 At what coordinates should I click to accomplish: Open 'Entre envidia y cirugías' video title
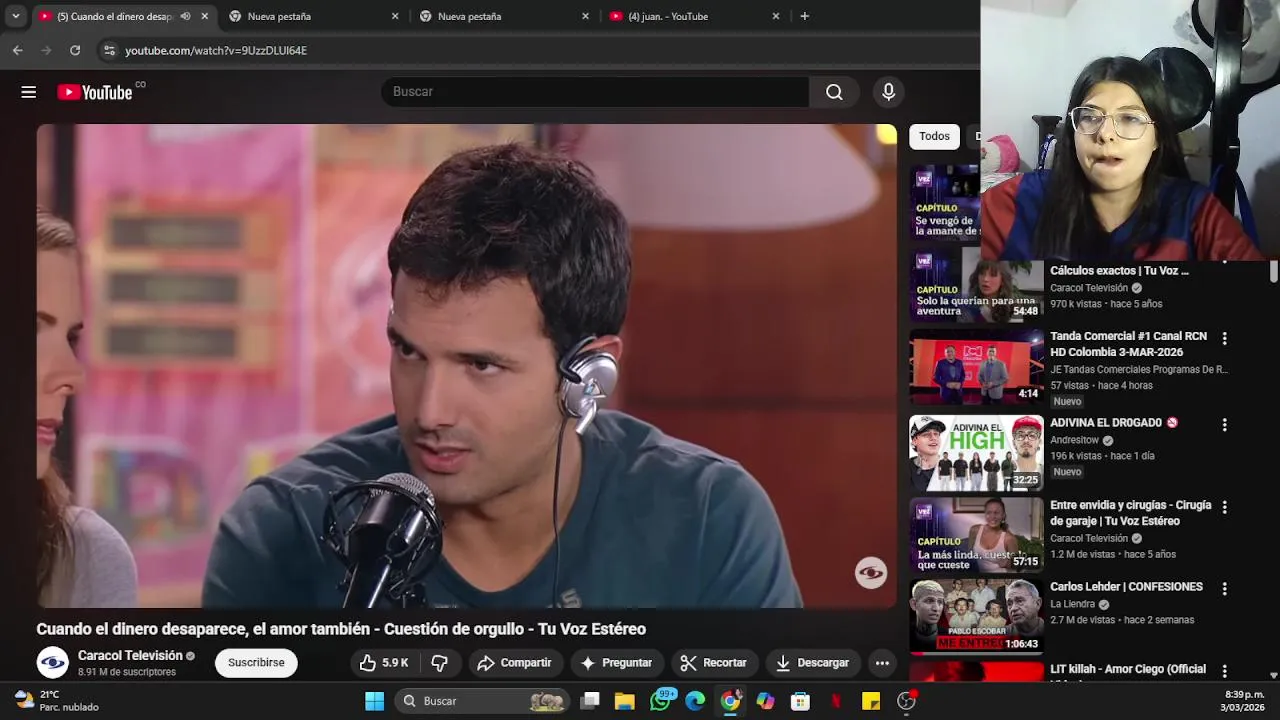1130,513
